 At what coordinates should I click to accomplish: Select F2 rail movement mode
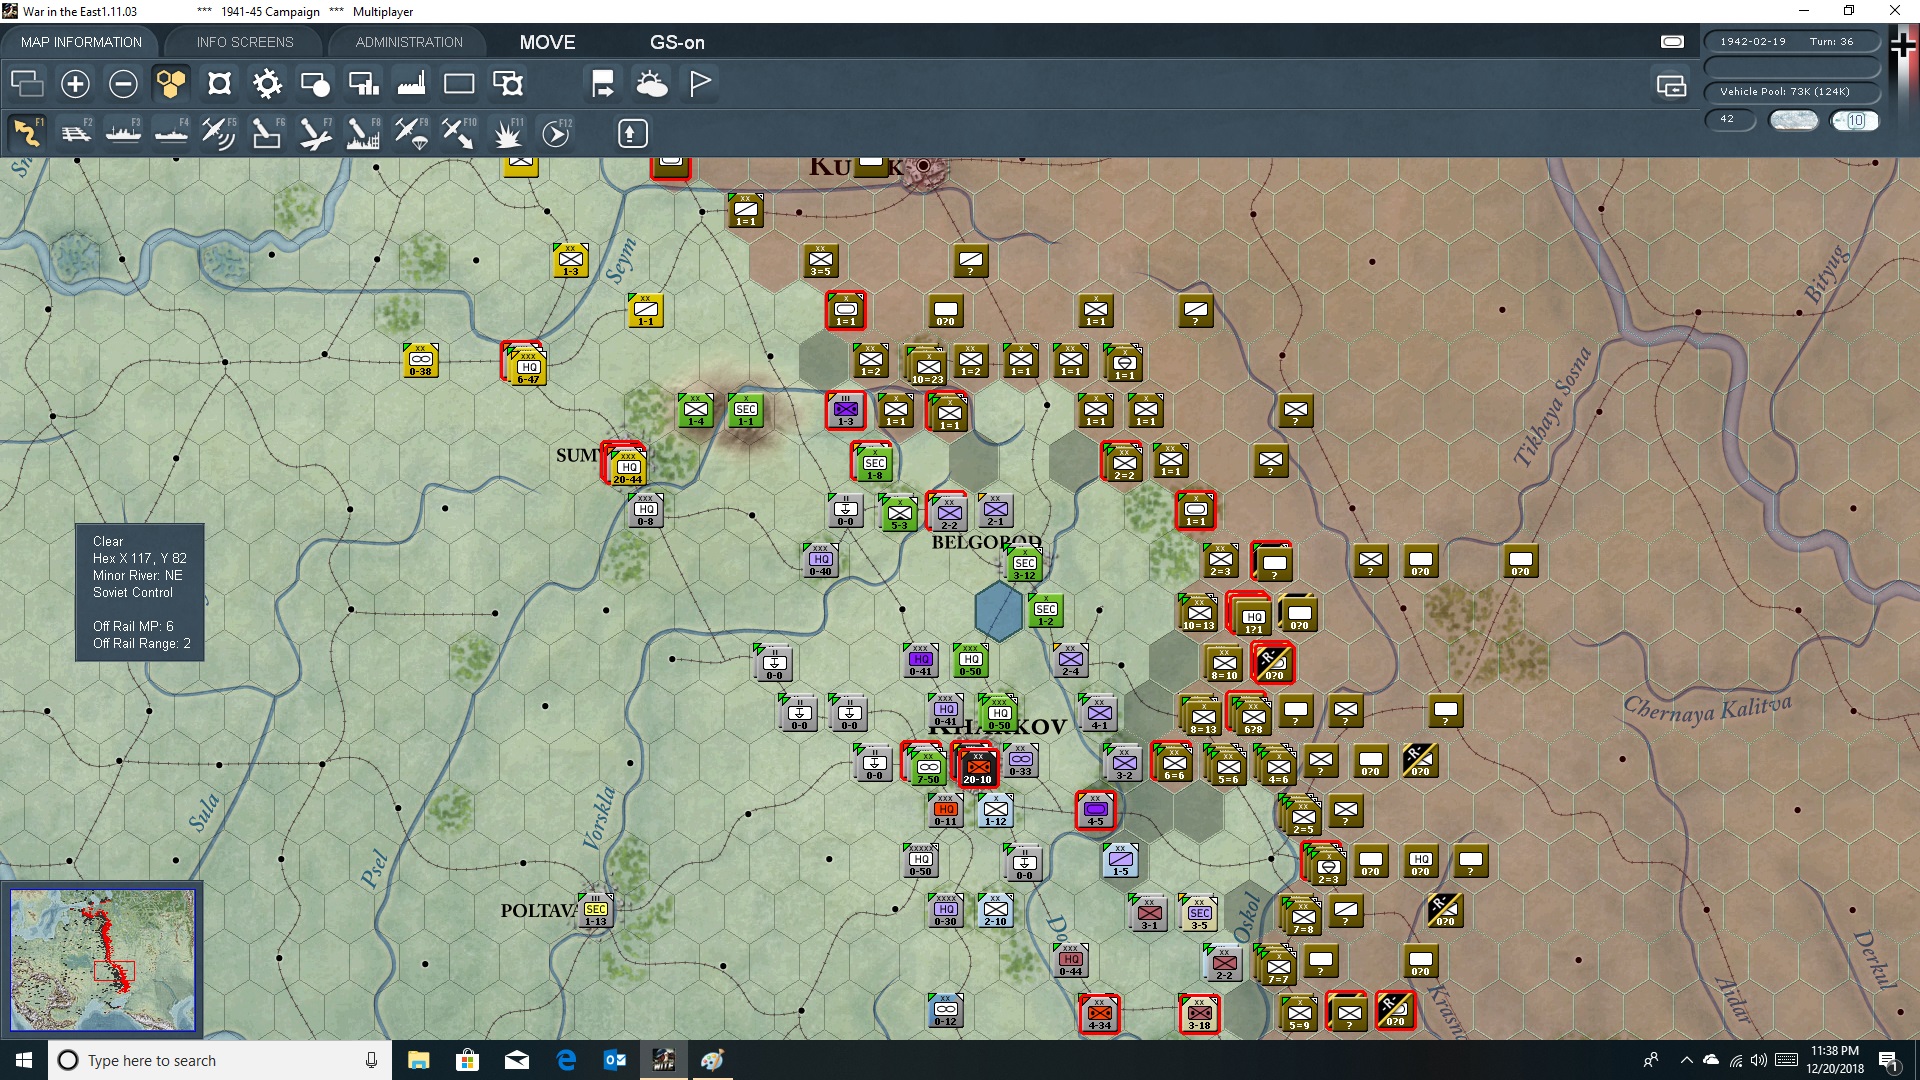[75, 133]
